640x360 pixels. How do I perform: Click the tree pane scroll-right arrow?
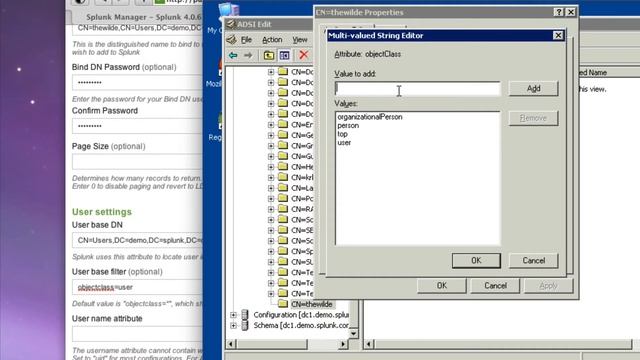point(343,344)
